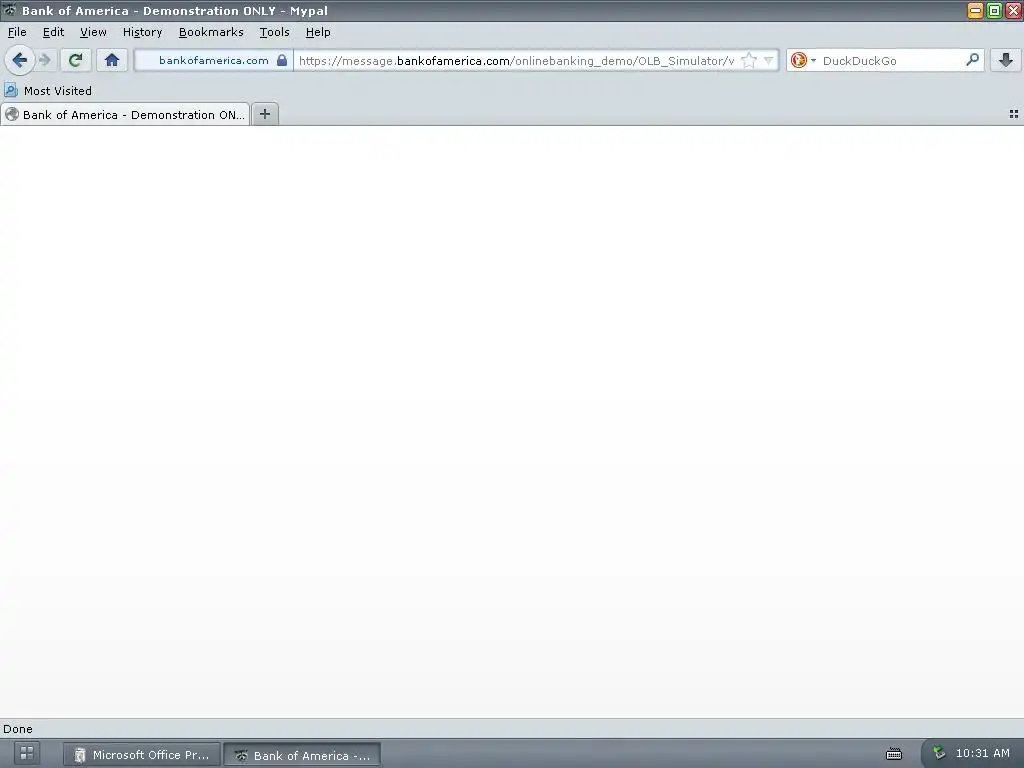This screenshot has width=1024, height=768.
Task: Reload the page with the refresh icon
Action: point(75,61)
